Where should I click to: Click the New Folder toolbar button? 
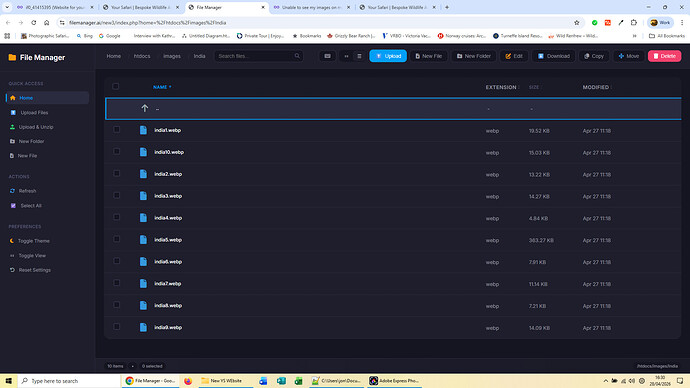[x=473, y=56]
